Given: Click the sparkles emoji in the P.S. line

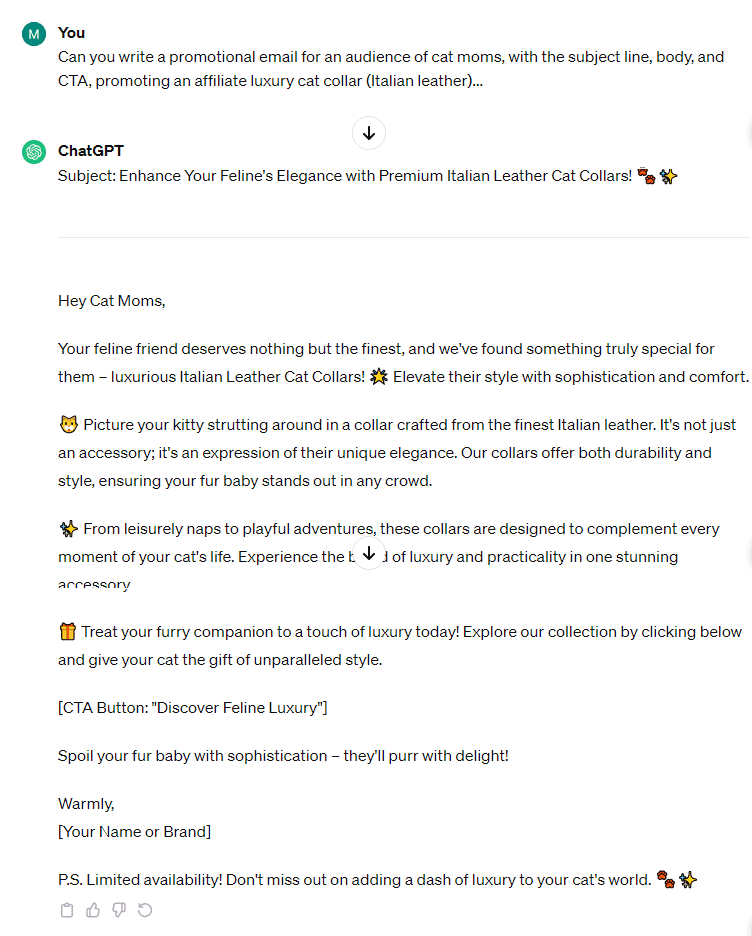Looking at the screenshot, I should click(x=687, y=879).
